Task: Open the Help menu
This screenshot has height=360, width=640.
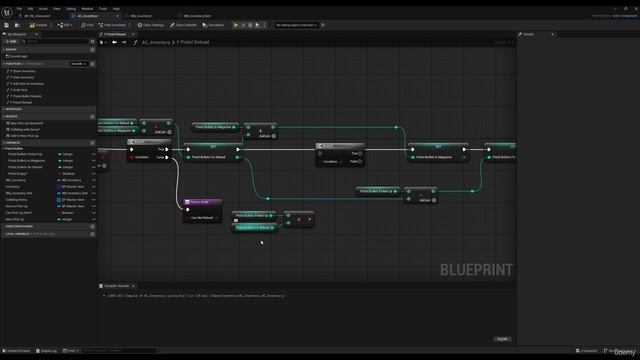Action: point(116,9)
